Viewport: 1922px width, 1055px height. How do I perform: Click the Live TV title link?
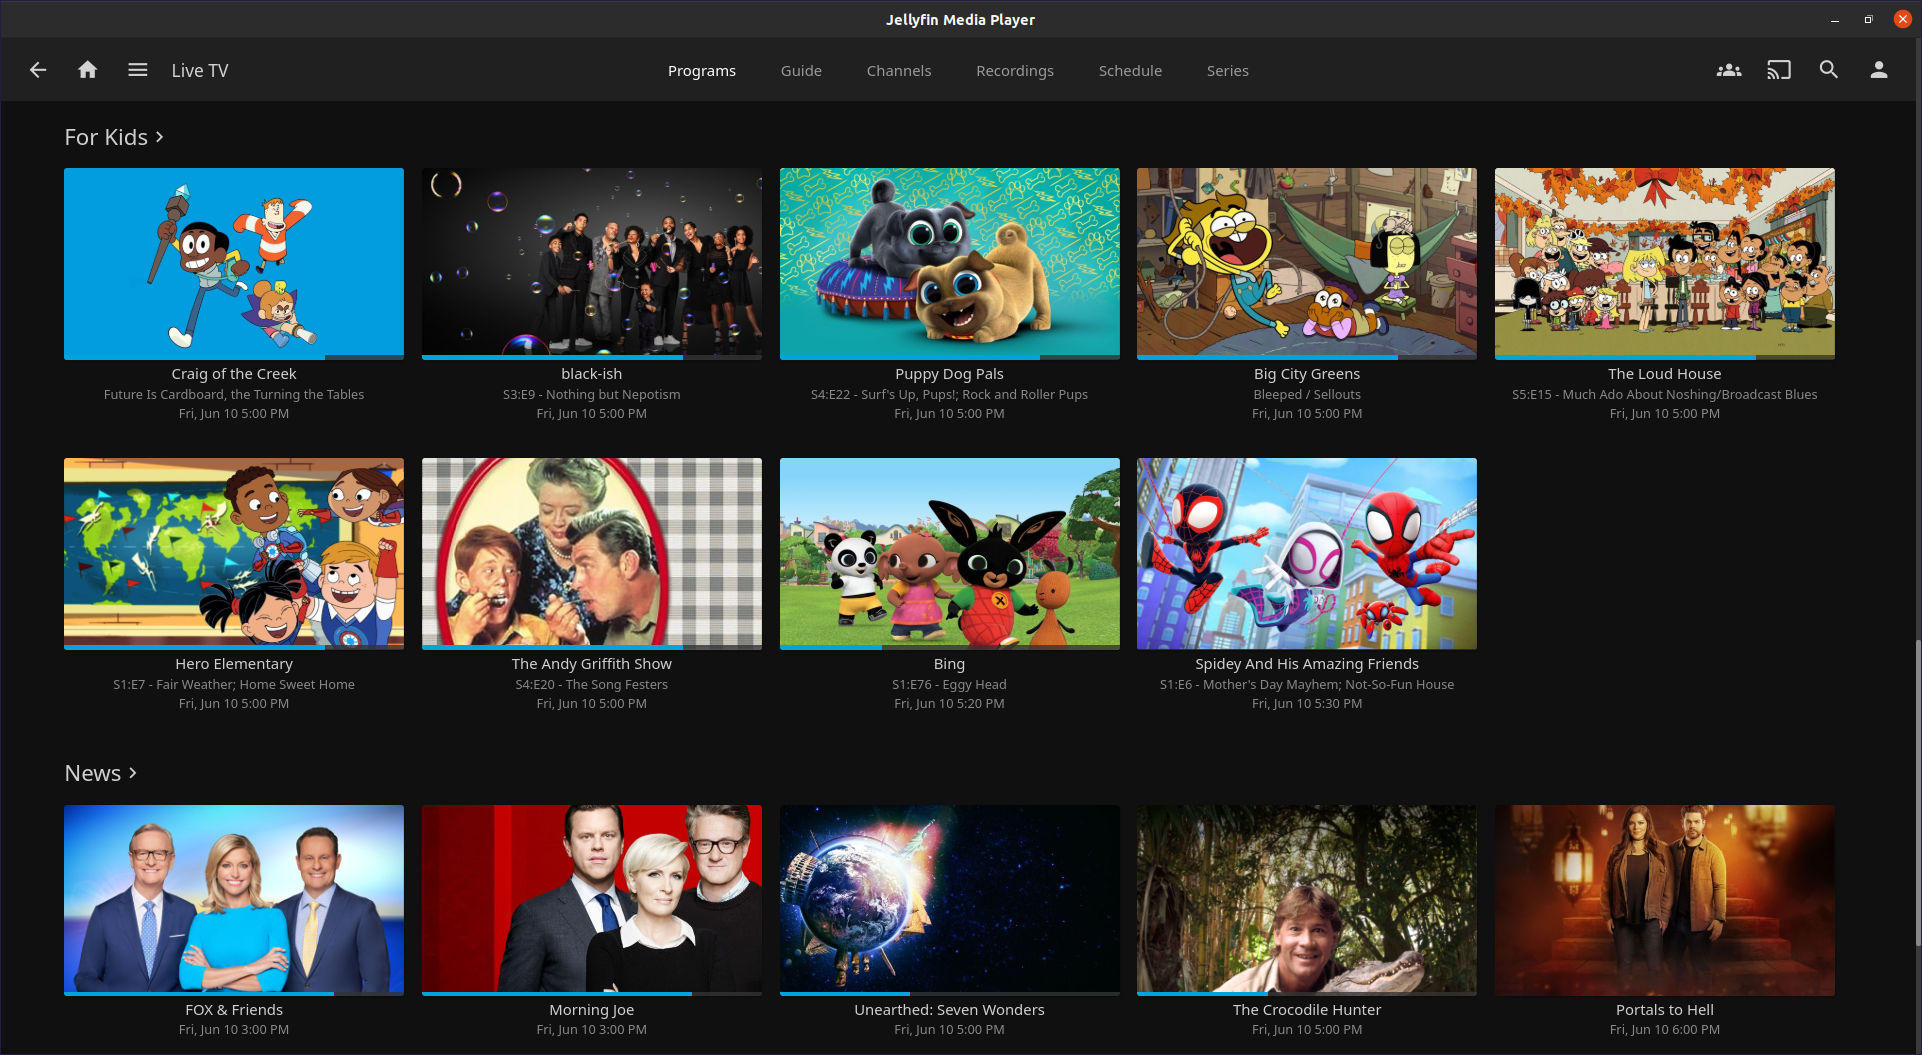200,70
